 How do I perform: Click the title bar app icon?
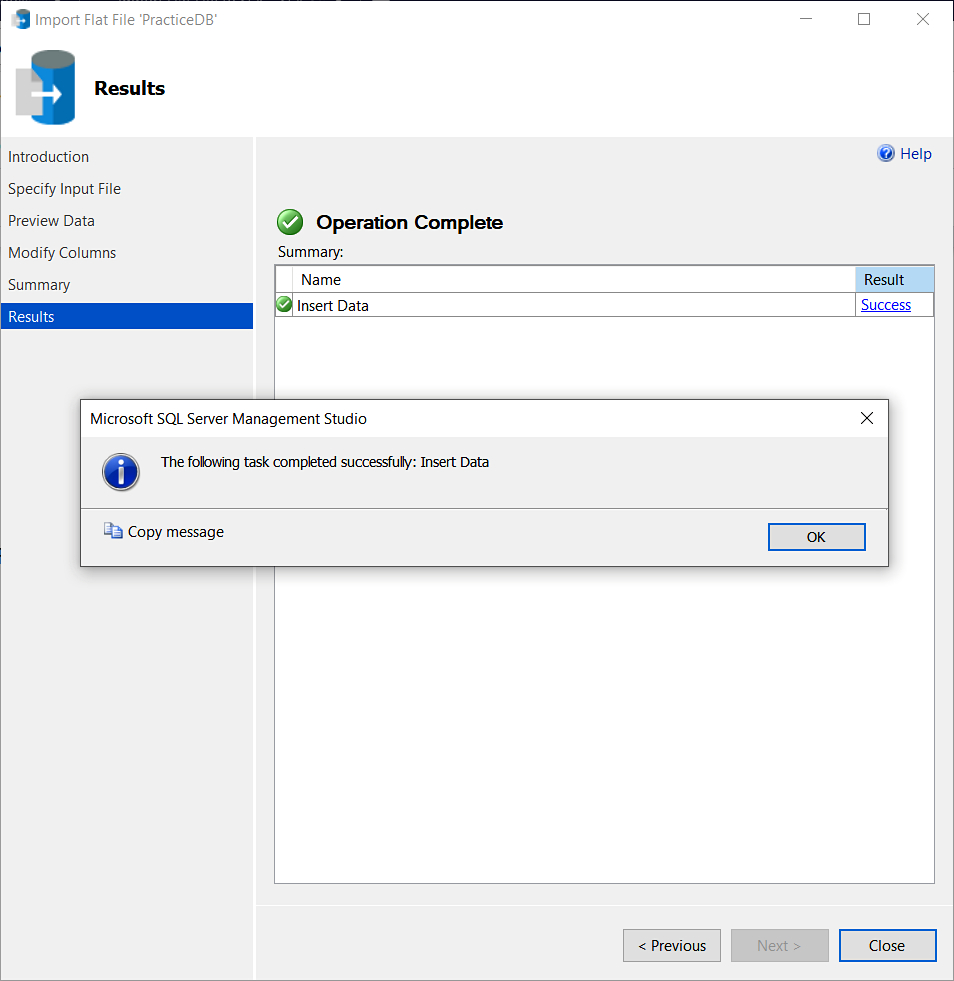coord(21,19)
